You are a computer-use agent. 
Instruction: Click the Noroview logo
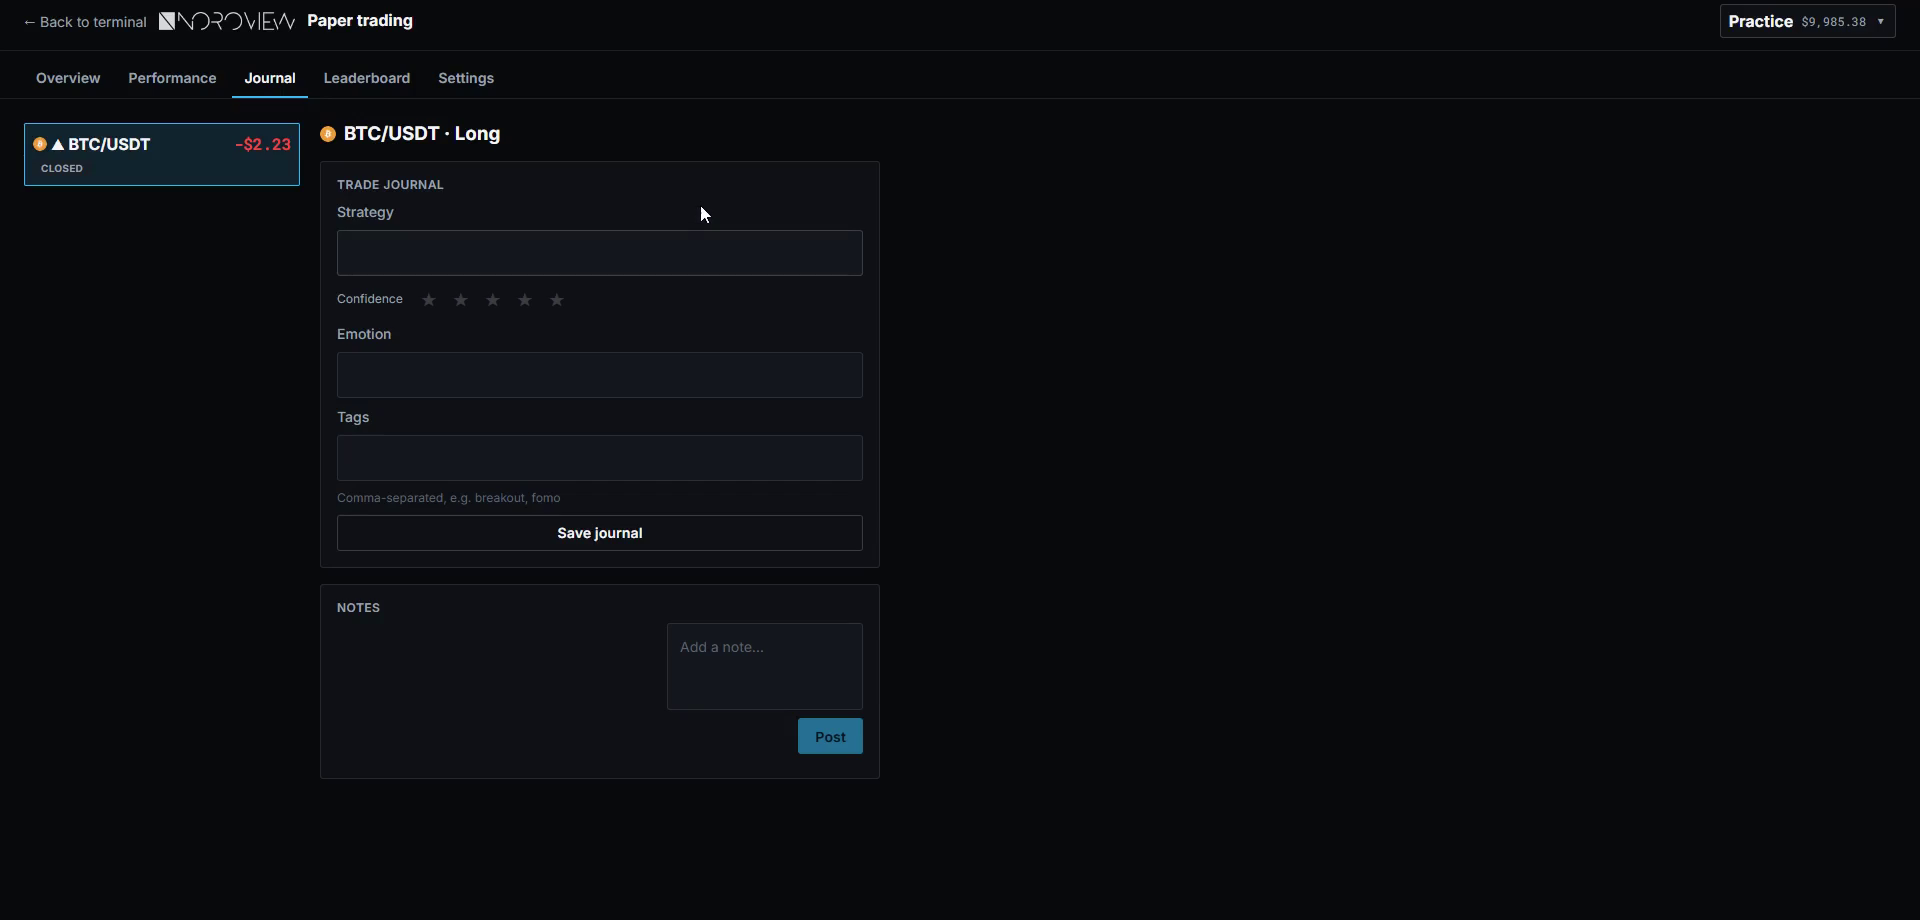227,21
